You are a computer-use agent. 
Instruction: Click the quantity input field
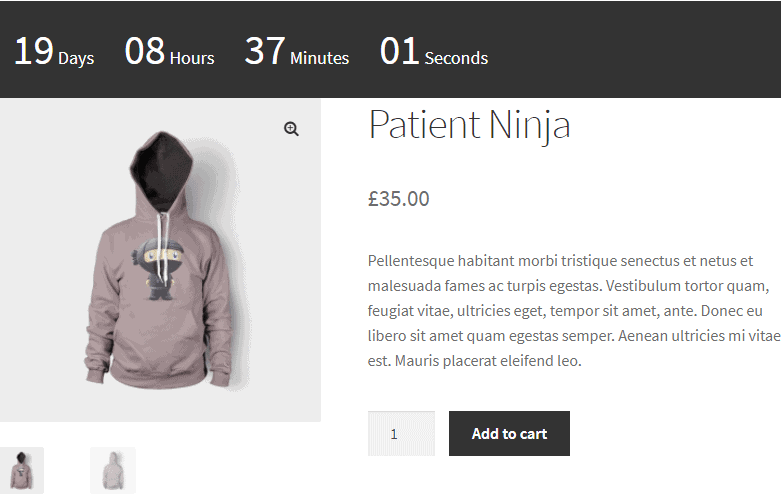tap(401, 434)
